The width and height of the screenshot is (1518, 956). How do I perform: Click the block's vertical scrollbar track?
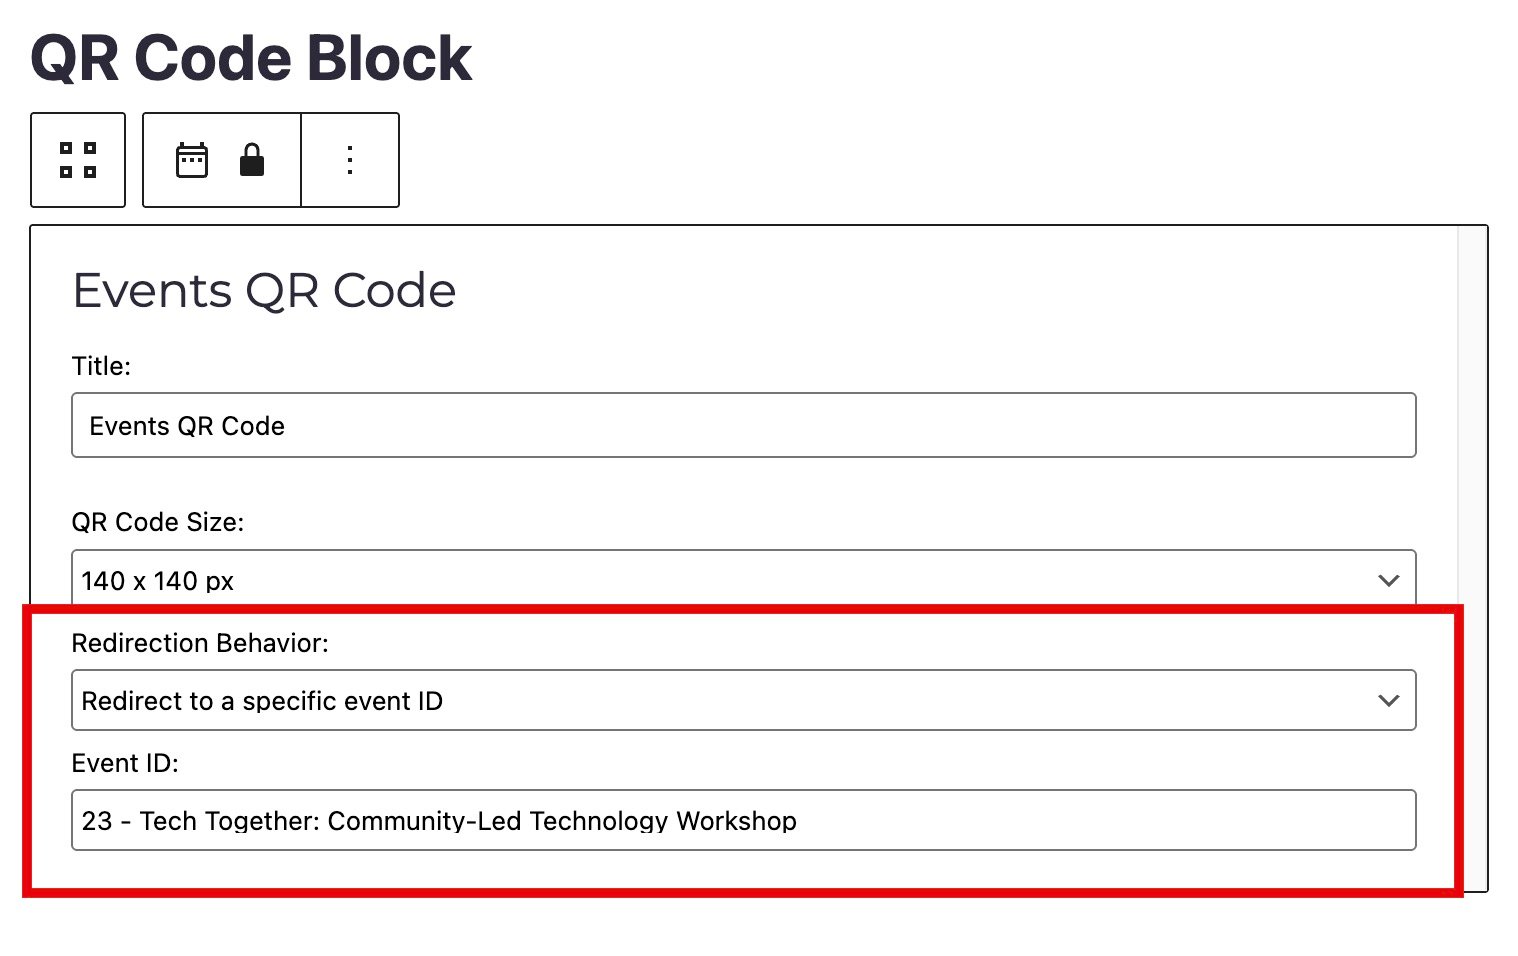click(x=1472, y=420)
